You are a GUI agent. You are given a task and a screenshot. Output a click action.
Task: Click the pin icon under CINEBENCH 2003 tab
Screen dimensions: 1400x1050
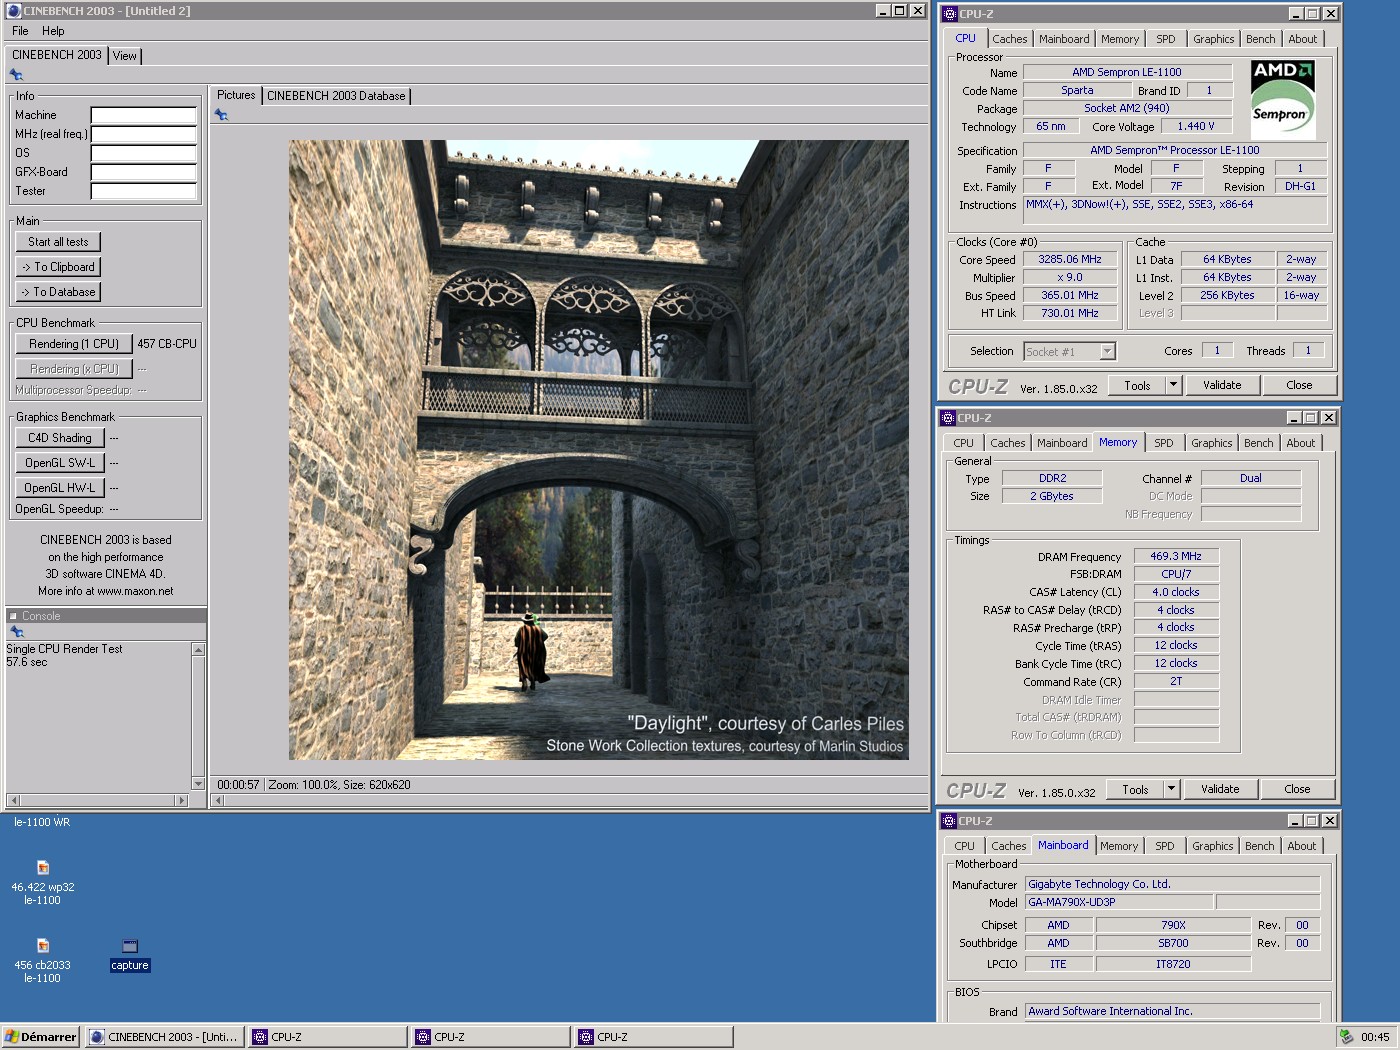16,75
